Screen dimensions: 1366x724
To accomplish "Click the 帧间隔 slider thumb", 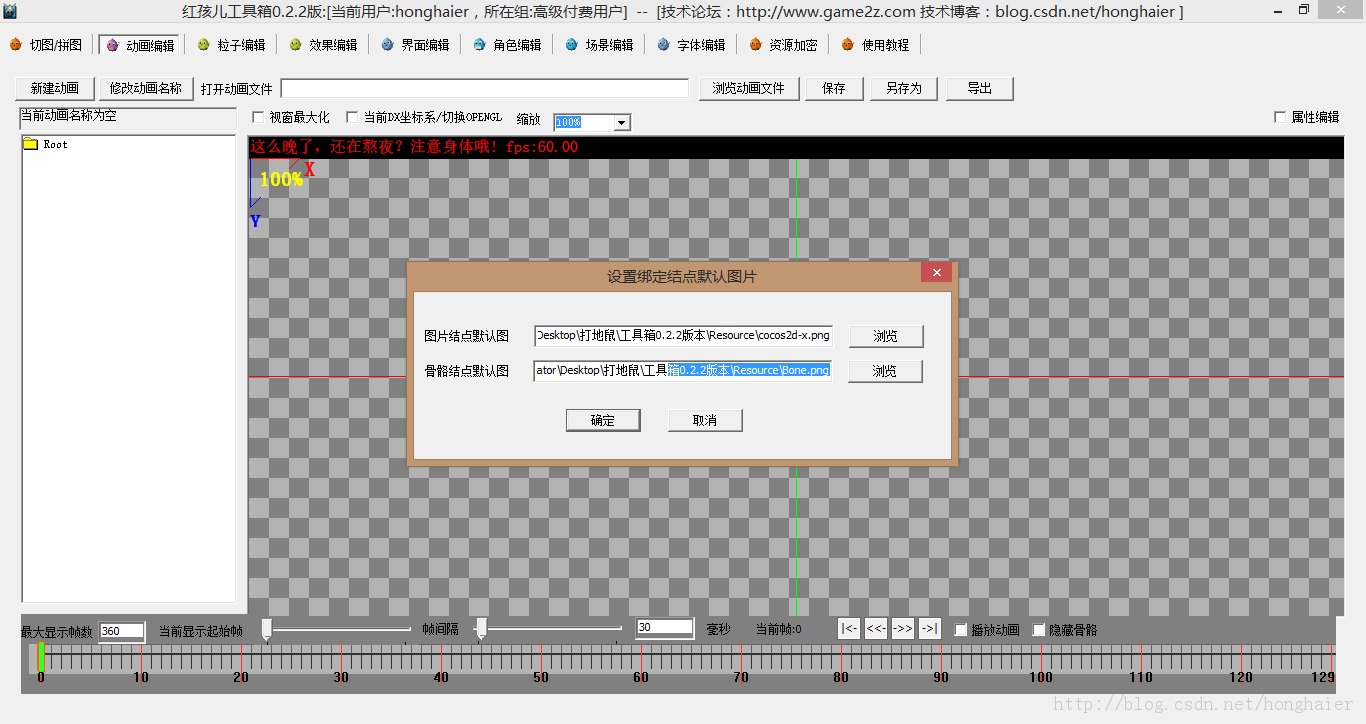I will [x=481, y=629].
